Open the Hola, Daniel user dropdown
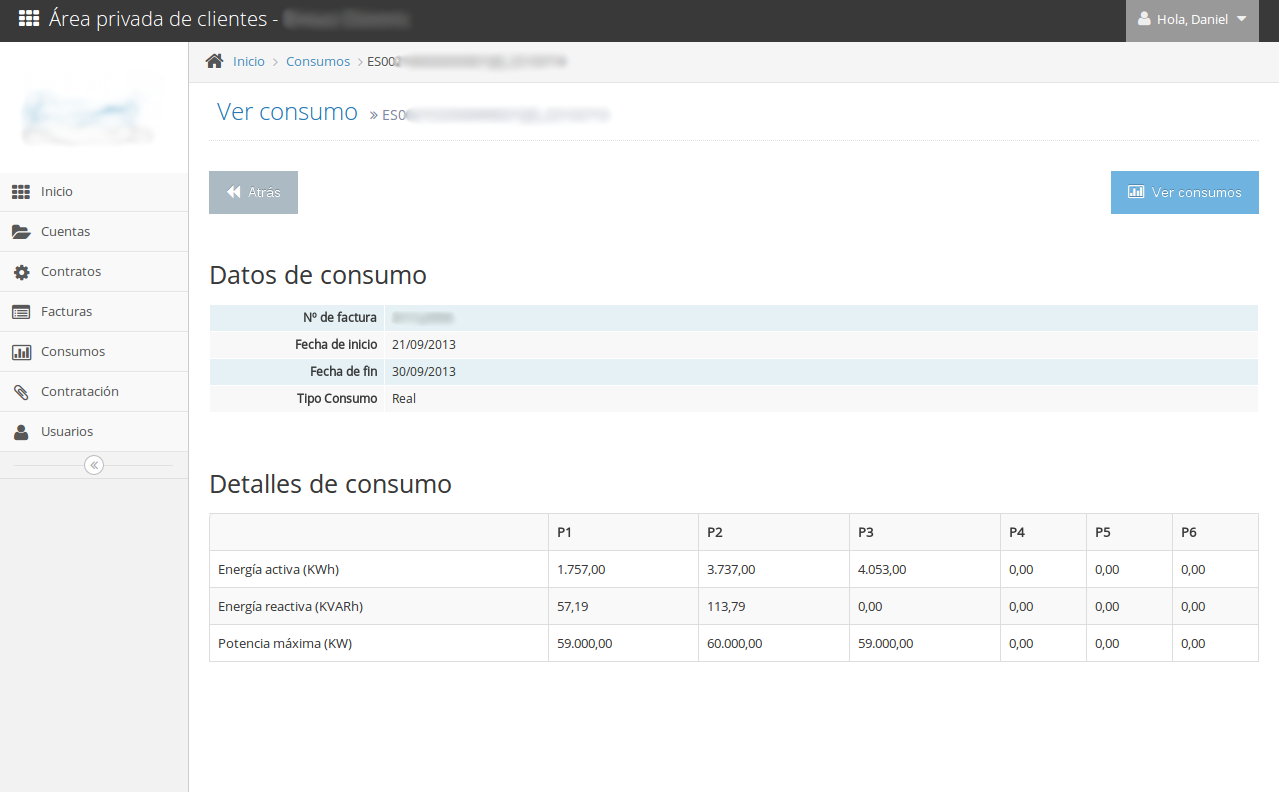 [1192, 18]
